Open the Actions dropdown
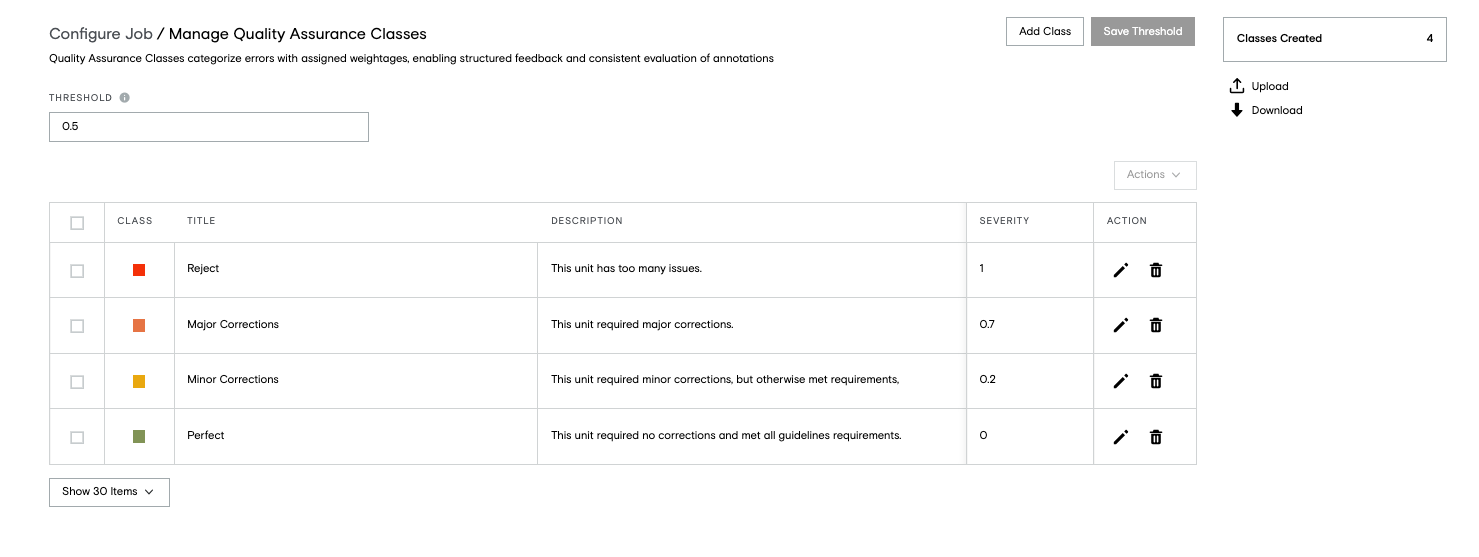 [x=1155, y=175]
